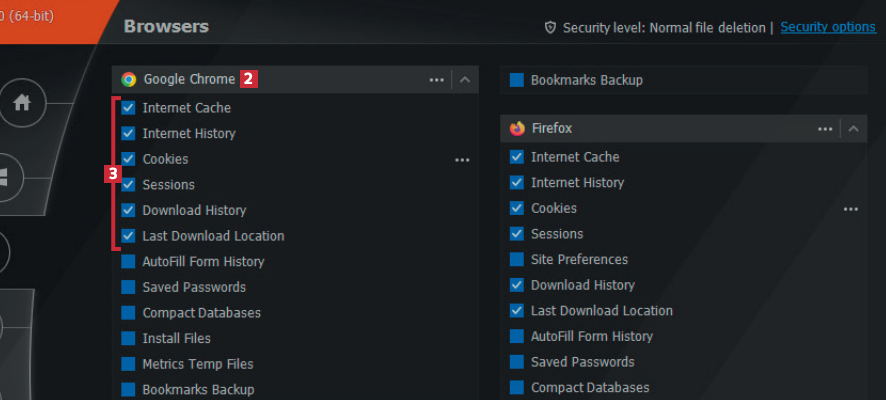Toggle Chrome Compact Databases checkbox
This screenshot has width=886, height=400.
click(x=128, y=313)
